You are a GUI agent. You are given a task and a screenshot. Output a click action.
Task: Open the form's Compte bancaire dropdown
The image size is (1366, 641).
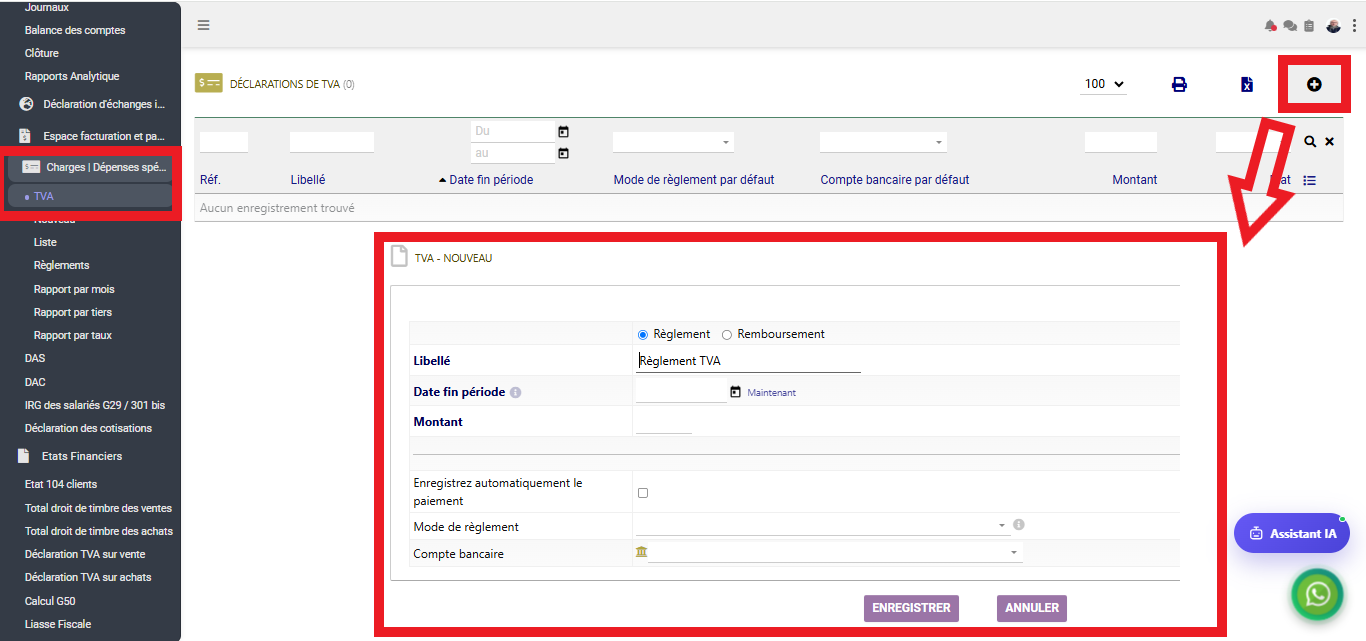pyautogui.click(x=835, y=552)
